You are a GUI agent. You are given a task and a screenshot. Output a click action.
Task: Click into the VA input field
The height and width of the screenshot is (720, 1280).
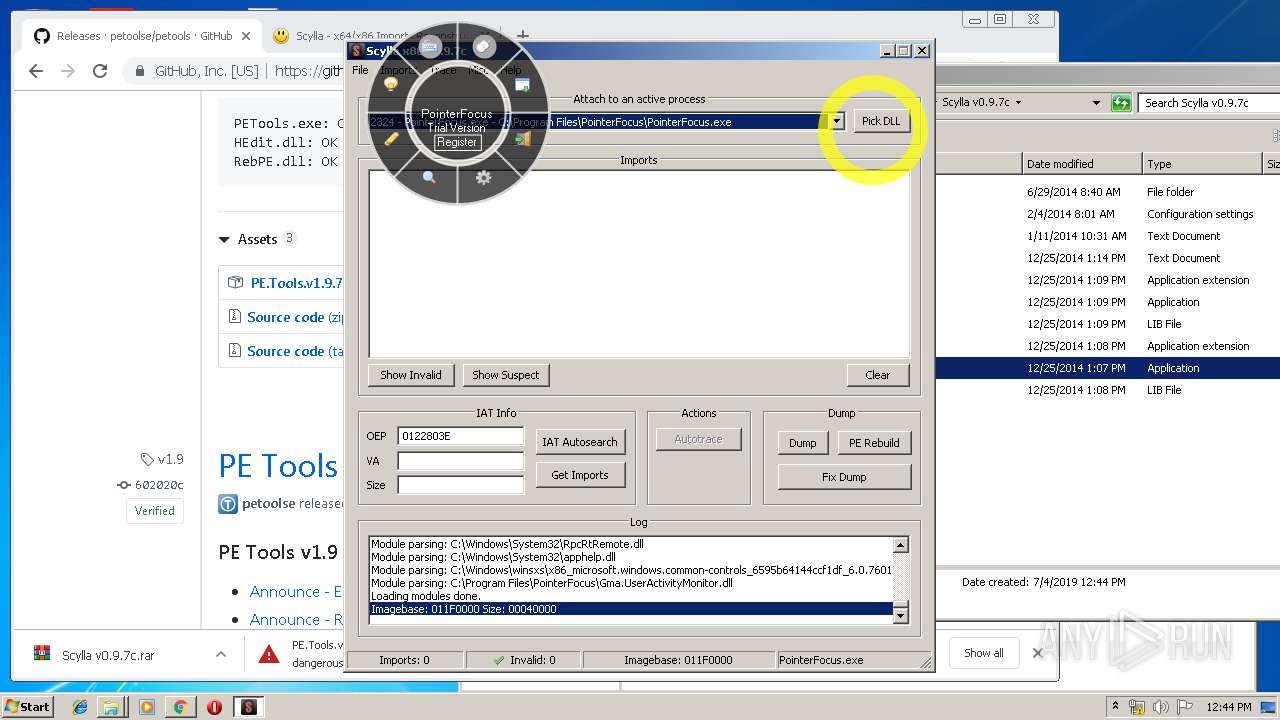click(460, 461)
